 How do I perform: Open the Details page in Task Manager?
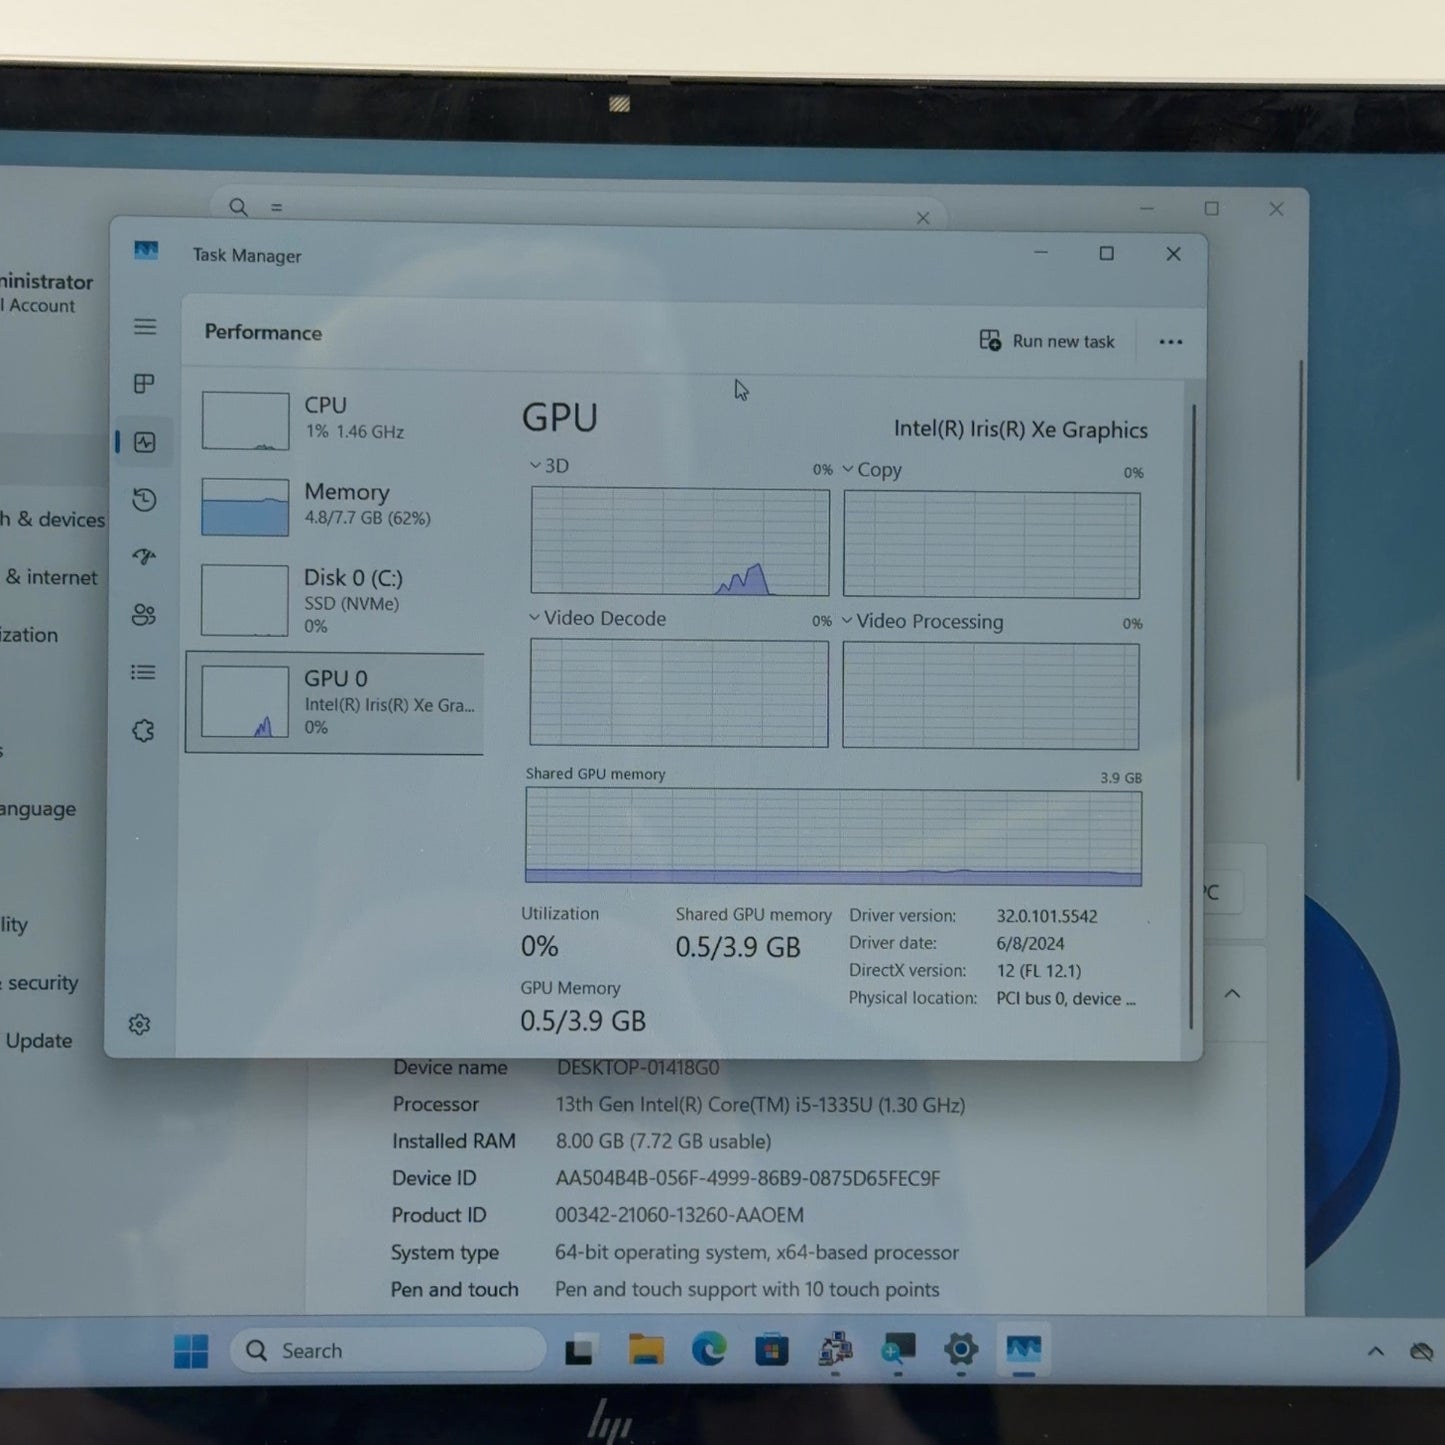(x=143, y=672)
